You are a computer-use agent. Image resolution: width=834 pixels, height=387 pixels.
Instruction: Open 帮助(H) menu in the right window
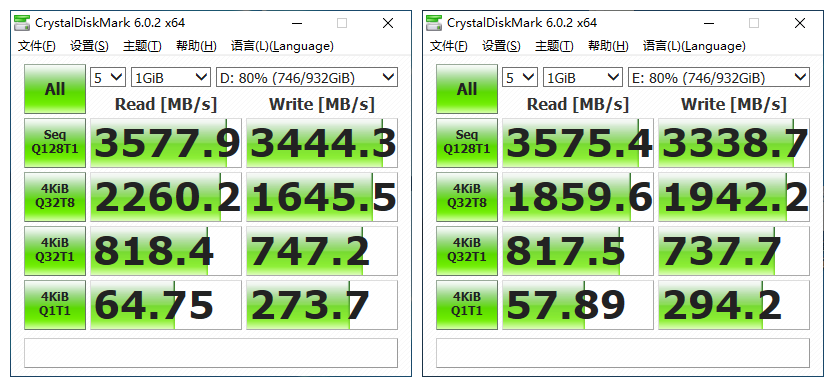pos(608,46)
